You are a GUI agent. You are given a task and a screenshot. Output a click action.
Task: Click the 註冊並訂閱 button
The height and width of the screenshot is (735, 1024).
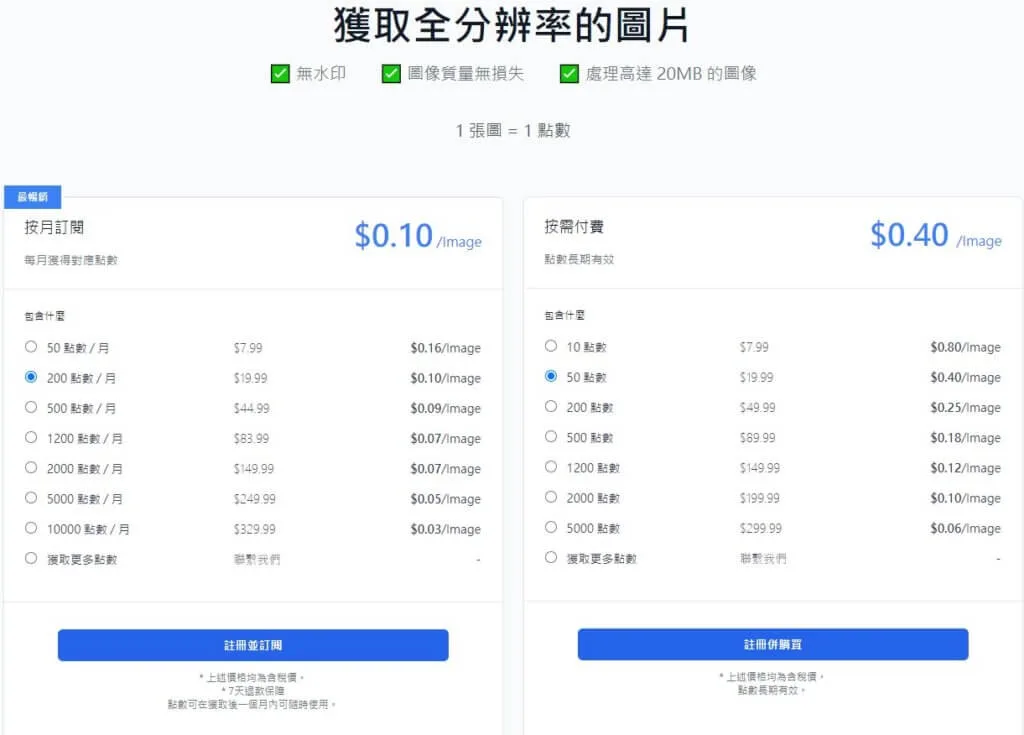[253, 645]
